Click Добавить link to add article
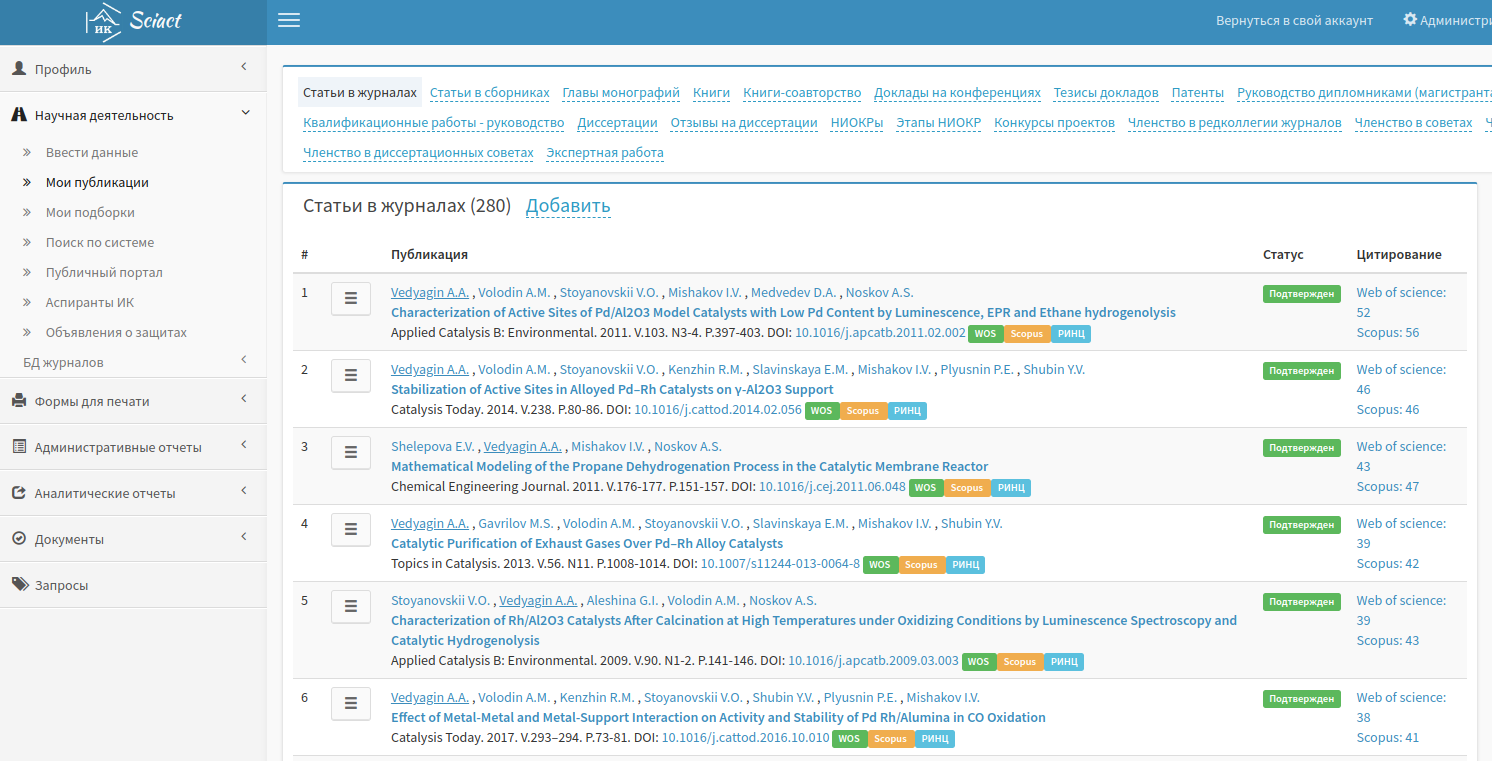Viewport: 1492px width, 761px height. [567, 206]
